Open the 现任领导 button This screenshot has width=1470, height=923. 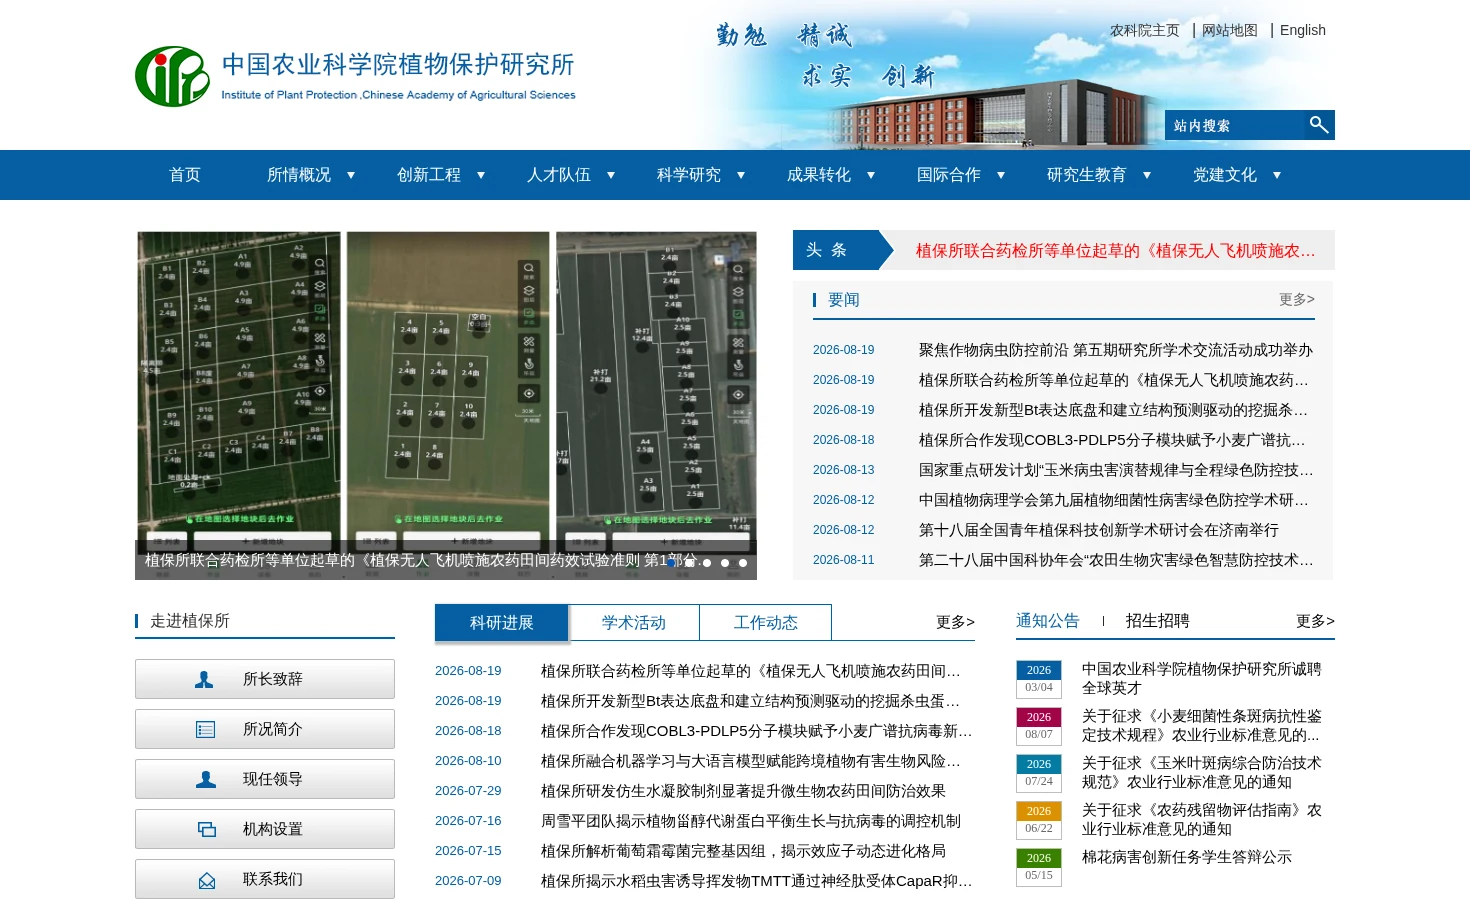point(265,779)
